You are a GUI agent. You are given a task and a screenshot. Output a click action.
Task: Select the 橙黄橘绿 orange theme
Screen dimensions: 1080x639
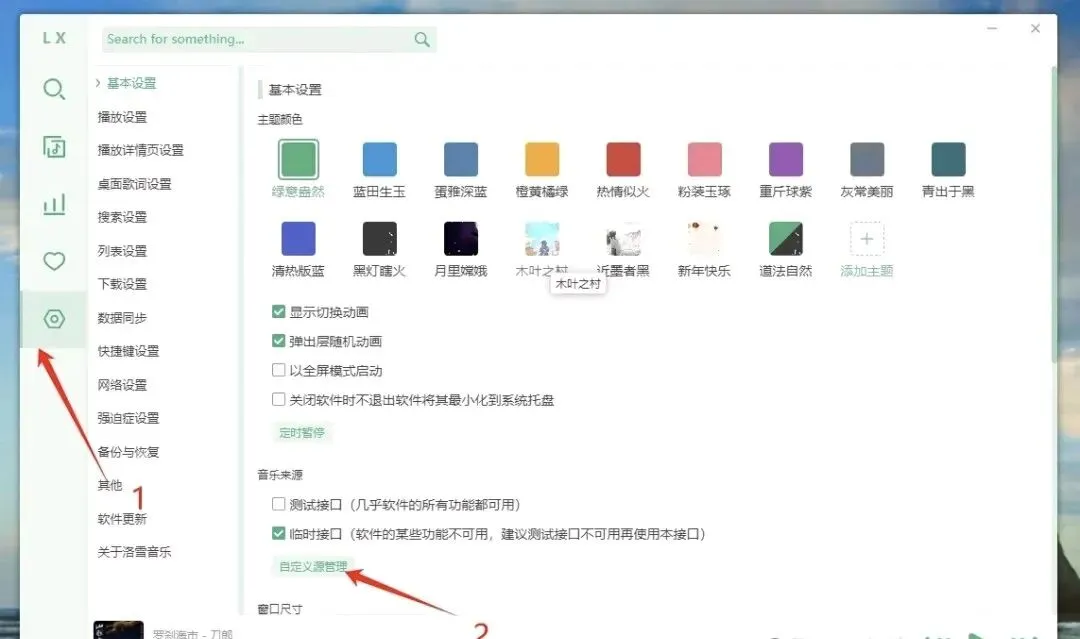[x=542, y=159]
